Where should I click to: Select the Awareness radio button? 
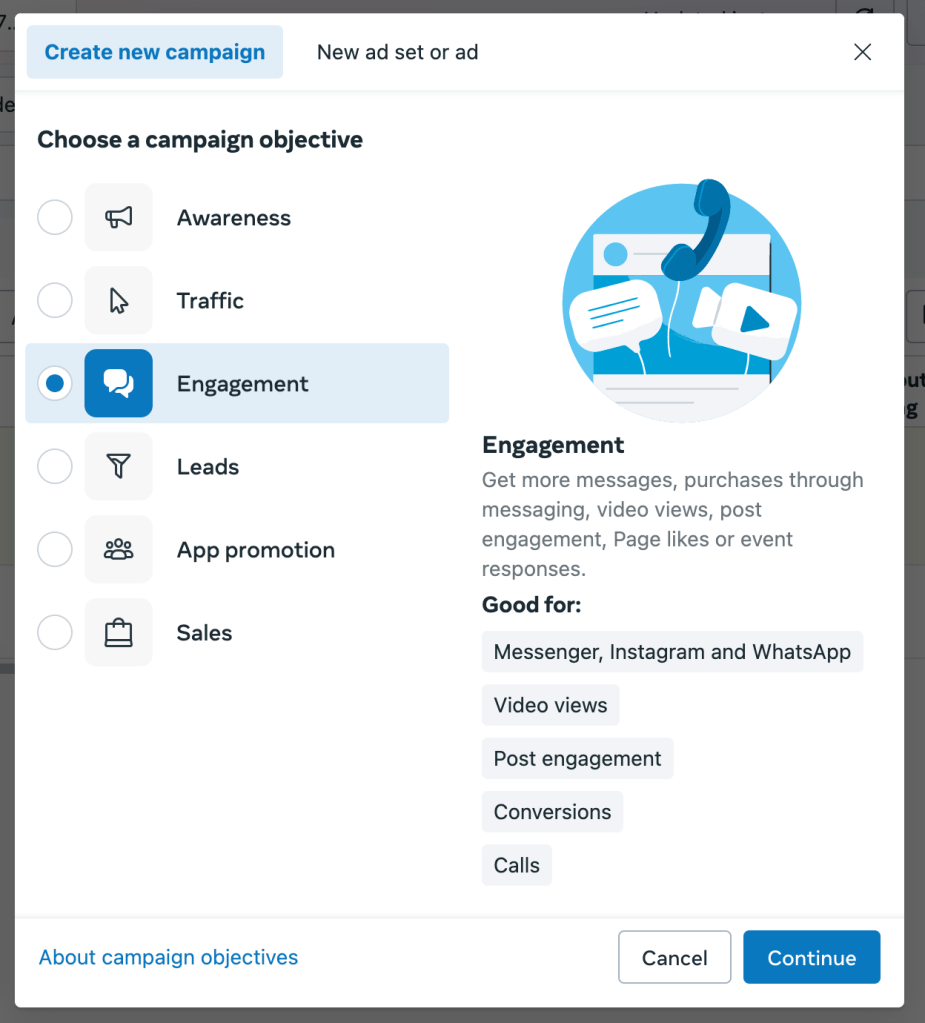click(x=55, y=217)
